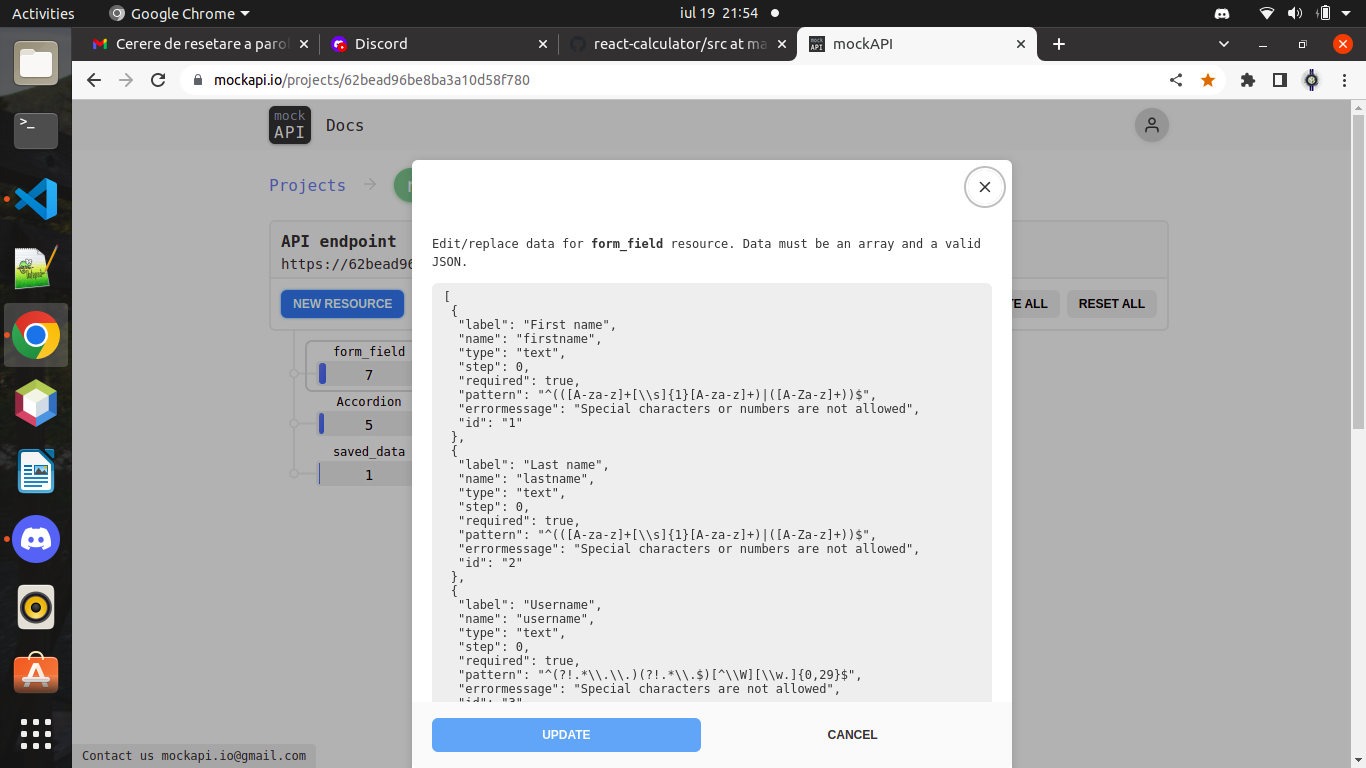Screen dimensions: 1366x768
Task: Click the UPDATE button
Action: tap(566, 735)
